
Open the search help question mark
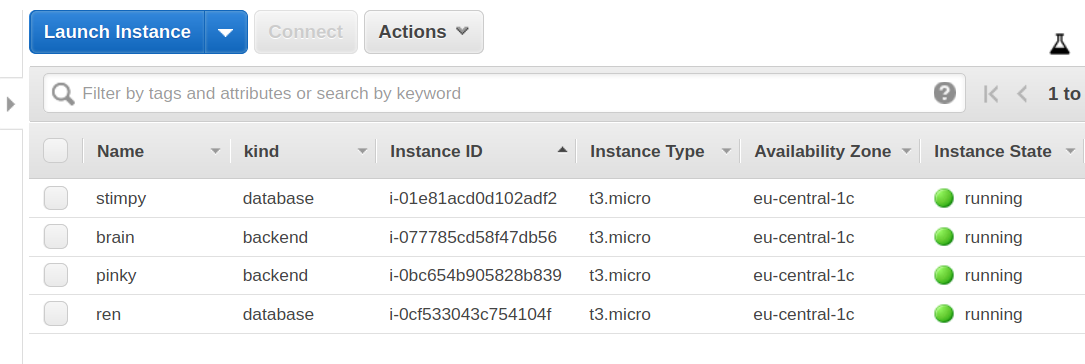pyautogui.click(x=945, y=93)
